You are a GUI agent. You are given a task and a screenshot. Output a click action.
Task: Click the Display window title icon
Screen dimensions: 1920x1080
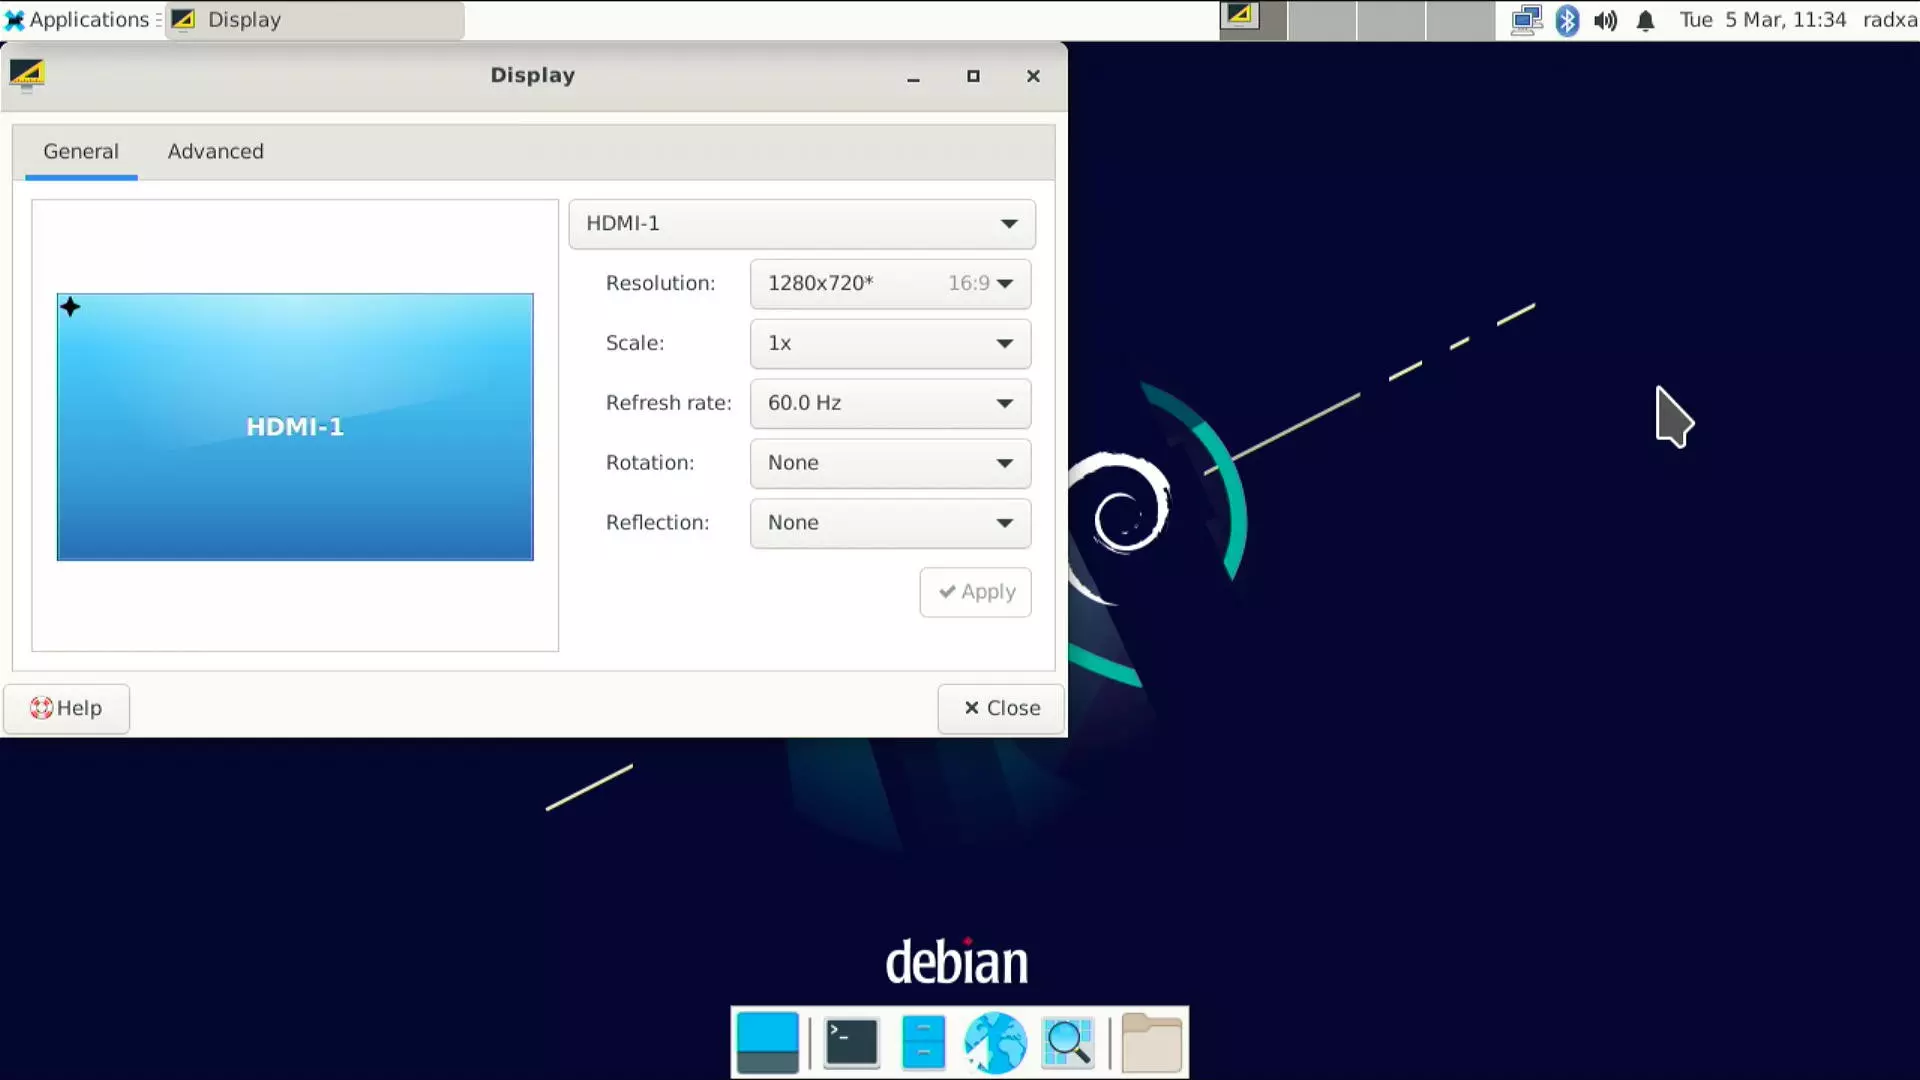[x=27, y=75]
